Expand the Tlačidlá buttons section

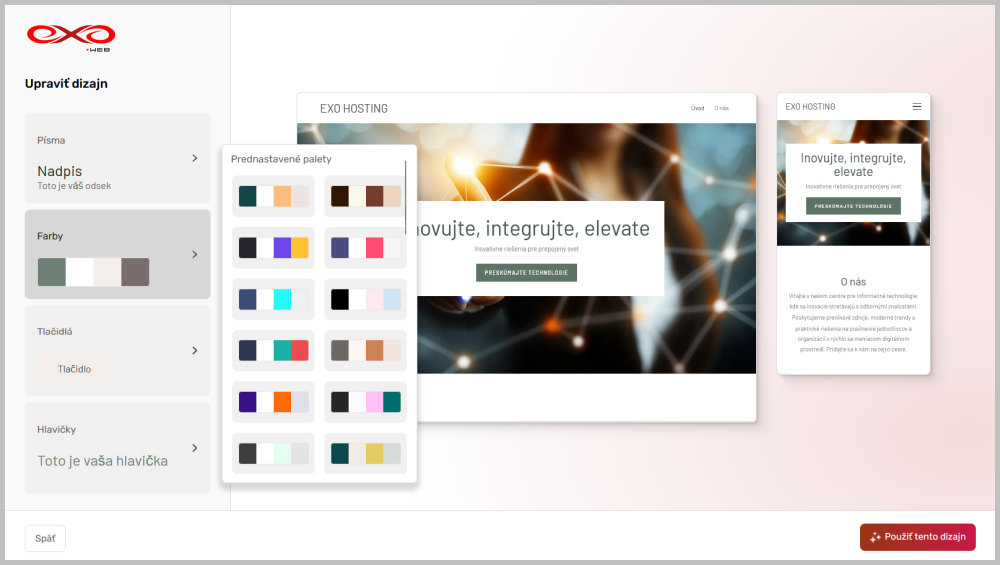pyautogui.click(x=118, y=350)
